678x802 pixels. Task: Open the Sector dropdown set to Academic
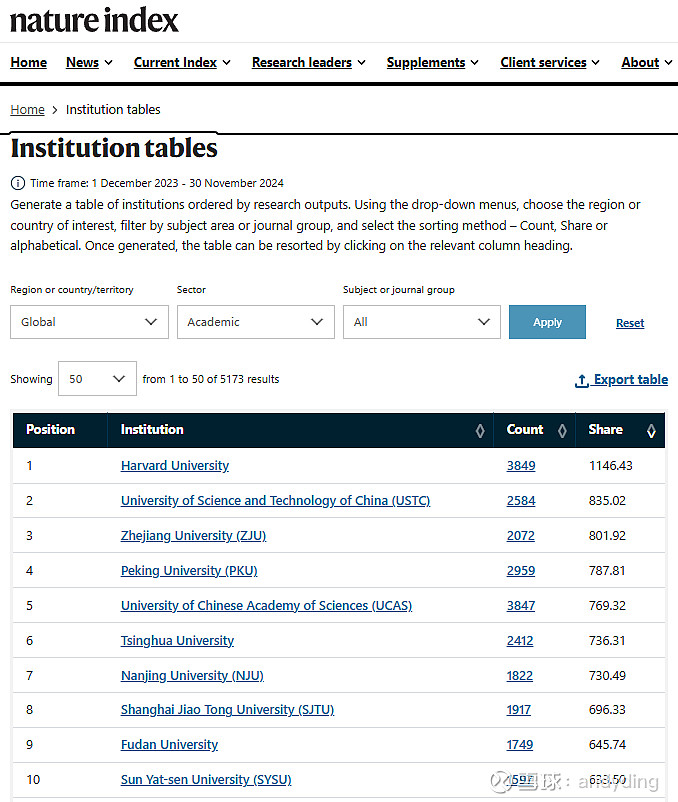pos(255,322)
